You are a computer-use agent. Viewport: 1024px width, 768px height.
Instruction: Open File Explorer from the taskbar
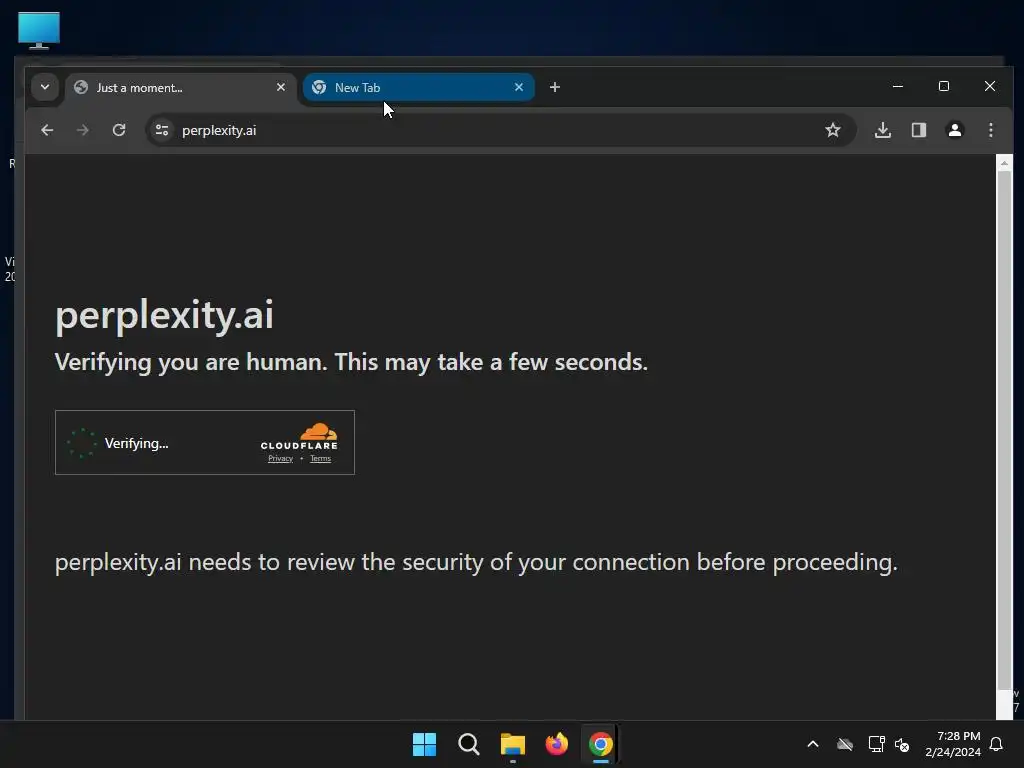point(513,744)
